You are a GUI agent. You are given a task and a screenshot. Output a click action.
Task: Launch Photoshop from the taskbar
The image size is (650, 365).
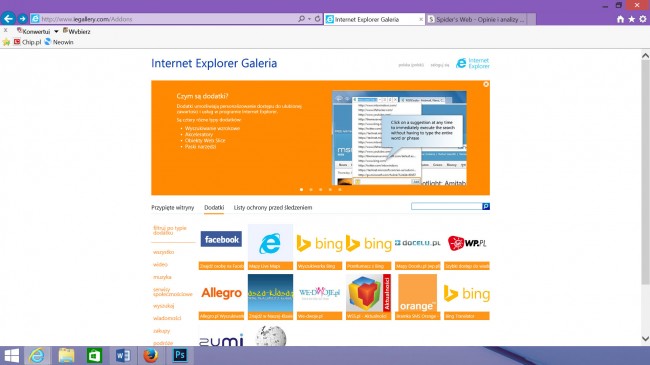click(179, 356)
